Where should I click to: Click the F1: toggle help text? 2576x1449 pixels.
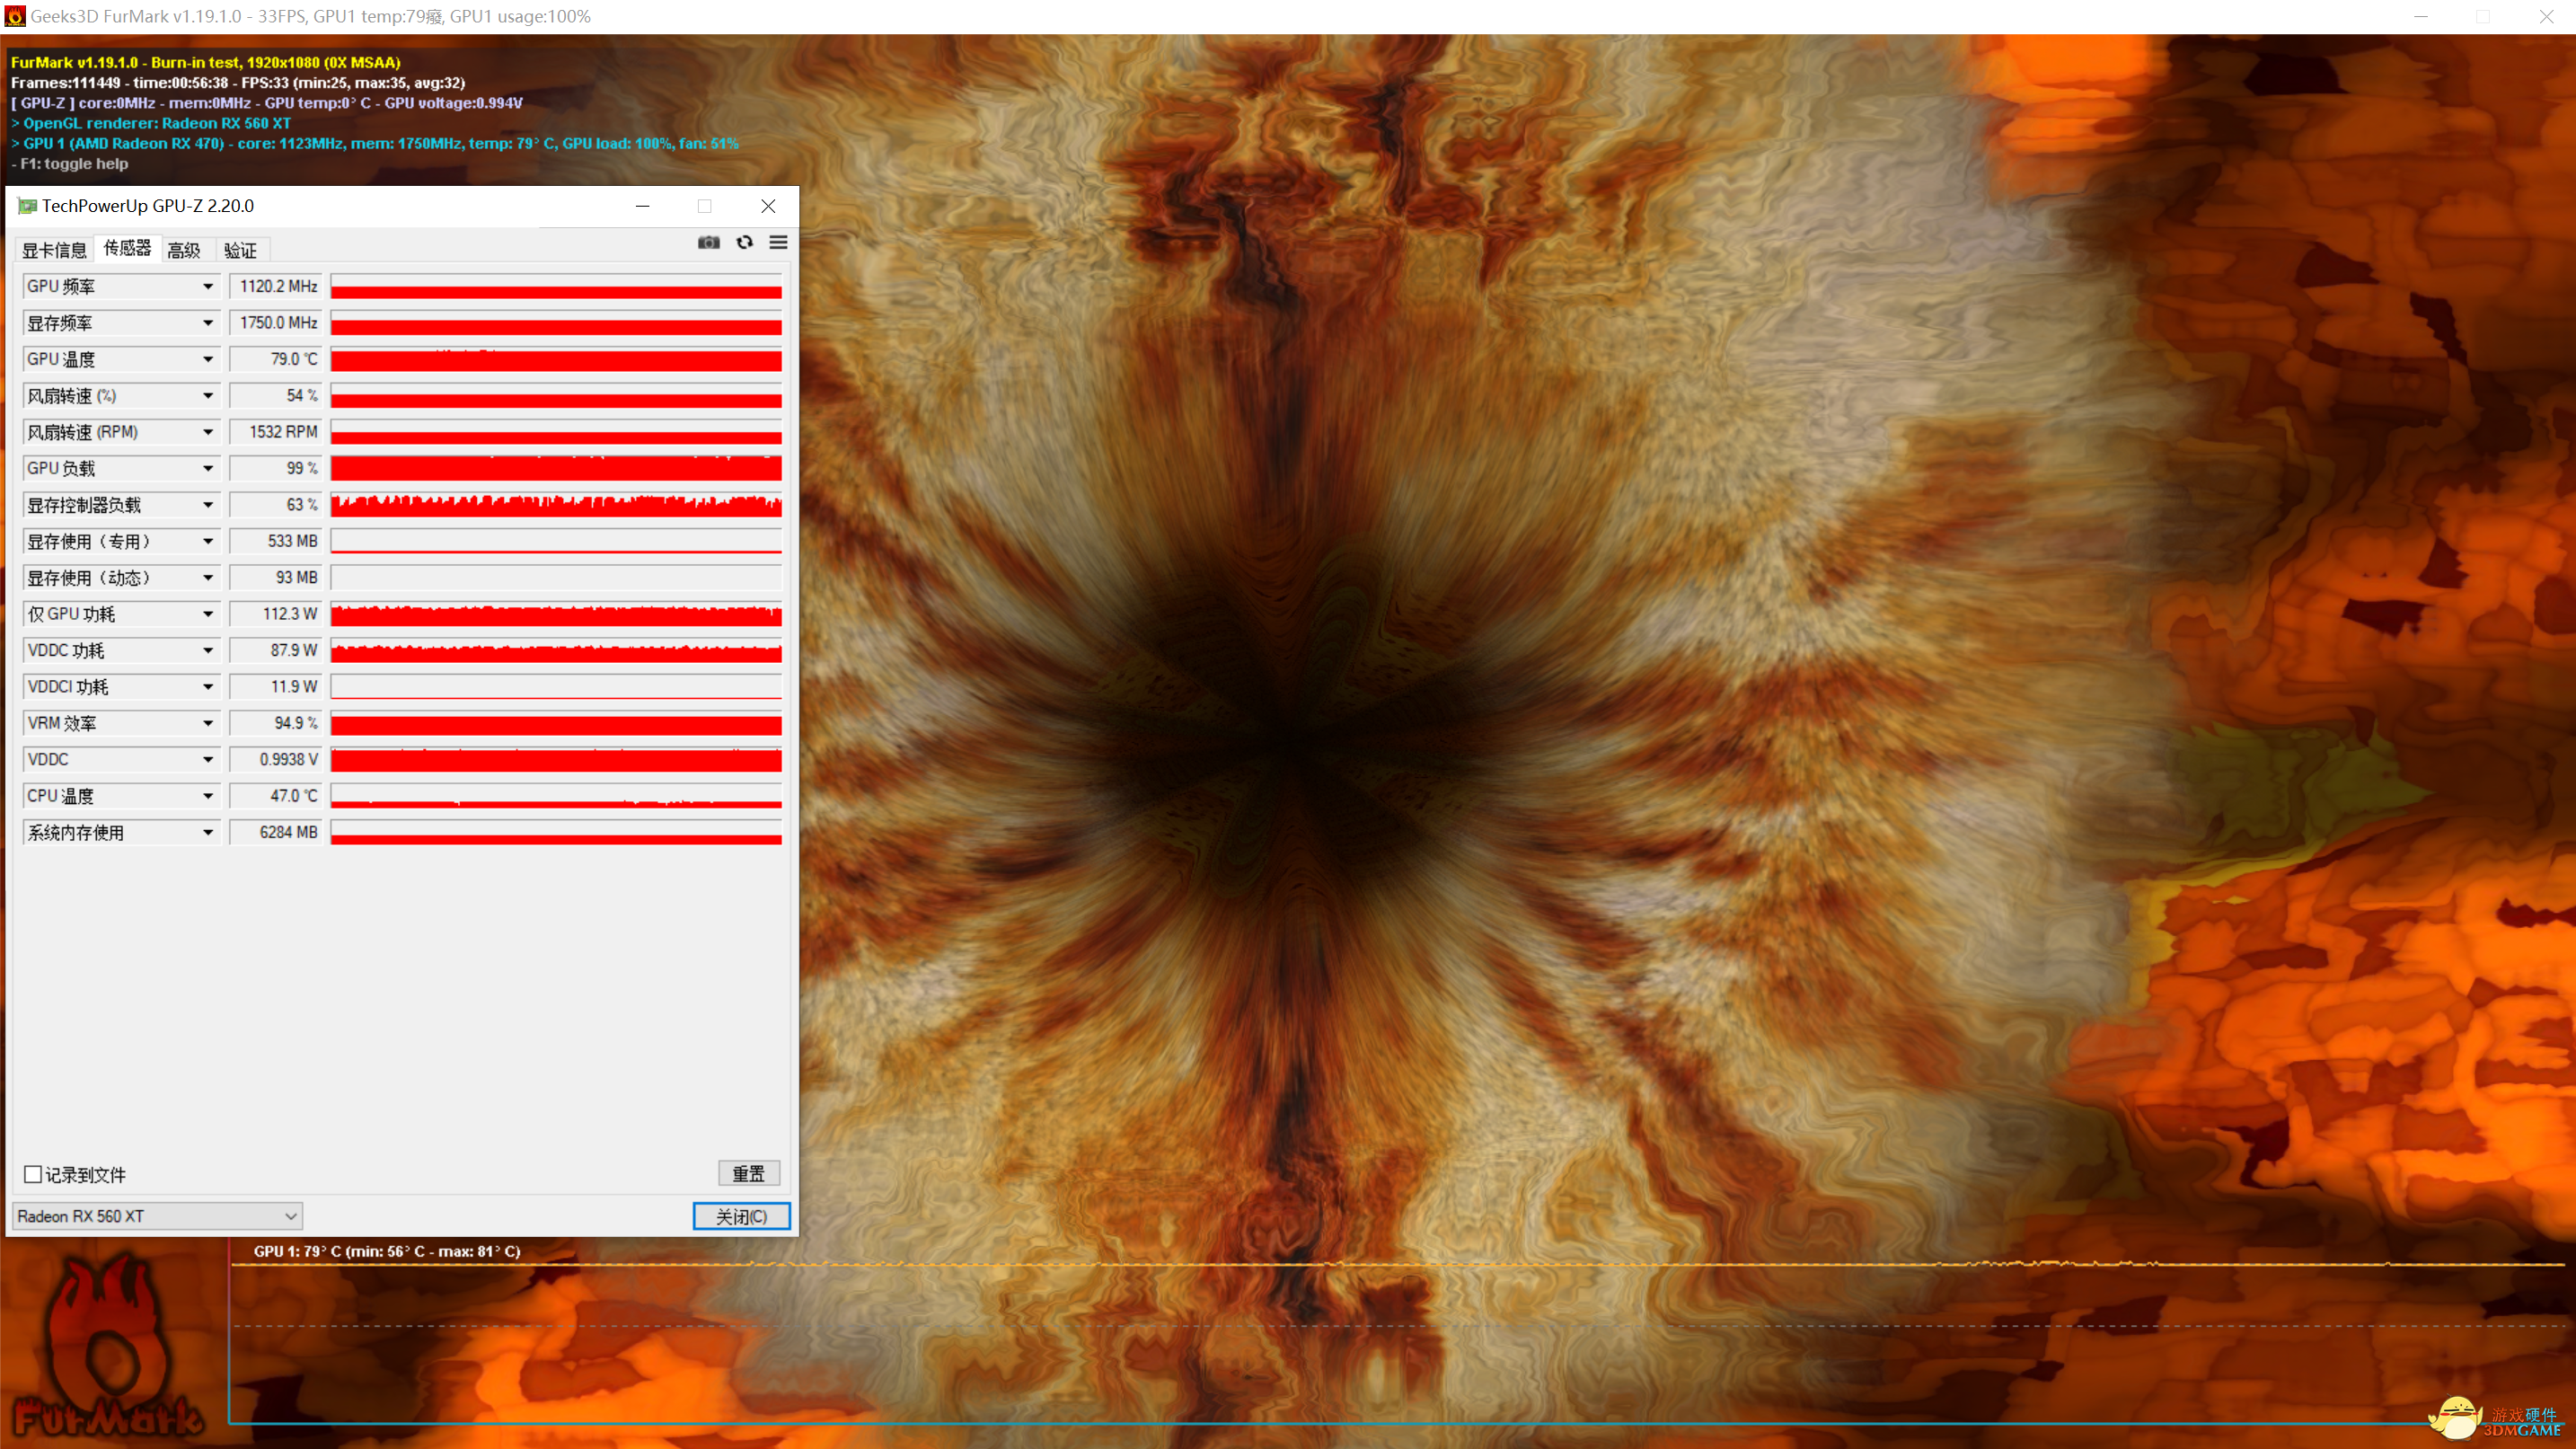[x=69, y=164]
